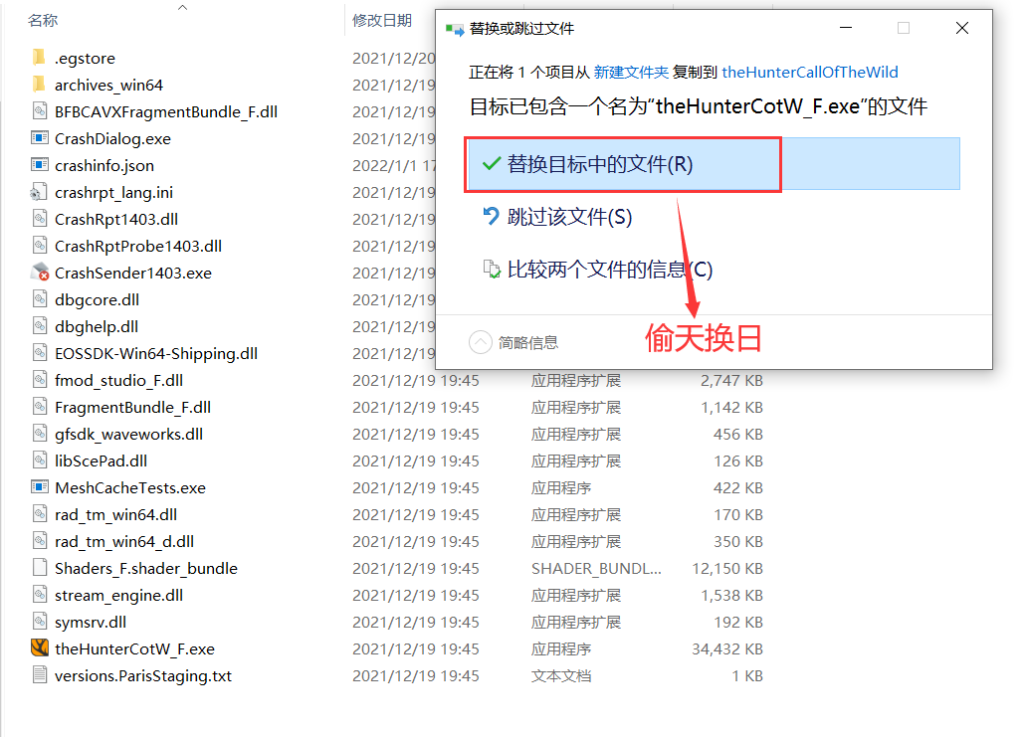The height and width of the screenshot is (737, 1024).
Task: Select file name dbghelp.dll
Action: click(x=97, y=326)
